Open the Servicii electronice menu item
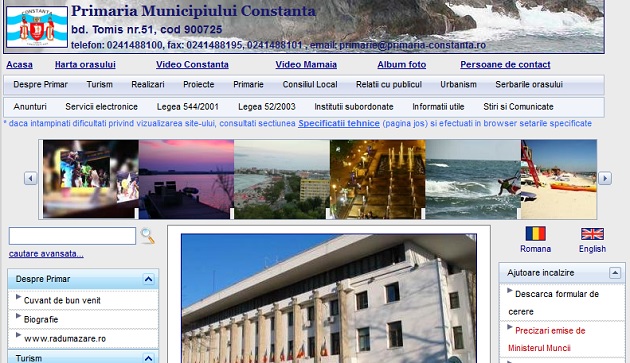Screen dimensions: 630x363 coord(101,107)
